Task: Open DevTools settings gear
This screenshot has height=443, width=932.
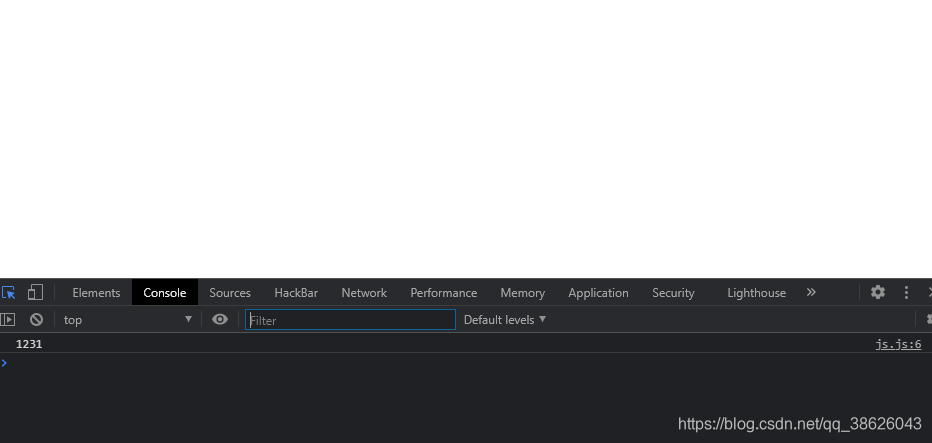Action: click(878, 292)
